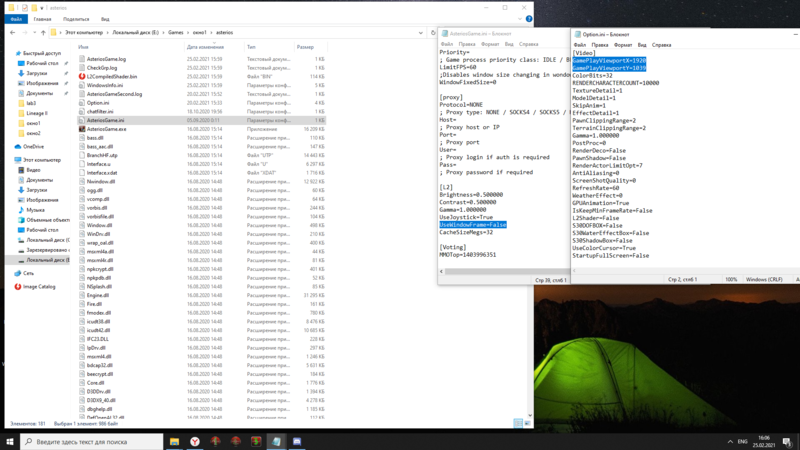800x450 pixels.
Task: Click the blue 'Файл' button in Explorer
Action: pyautogui.click(x=16, y=18)
